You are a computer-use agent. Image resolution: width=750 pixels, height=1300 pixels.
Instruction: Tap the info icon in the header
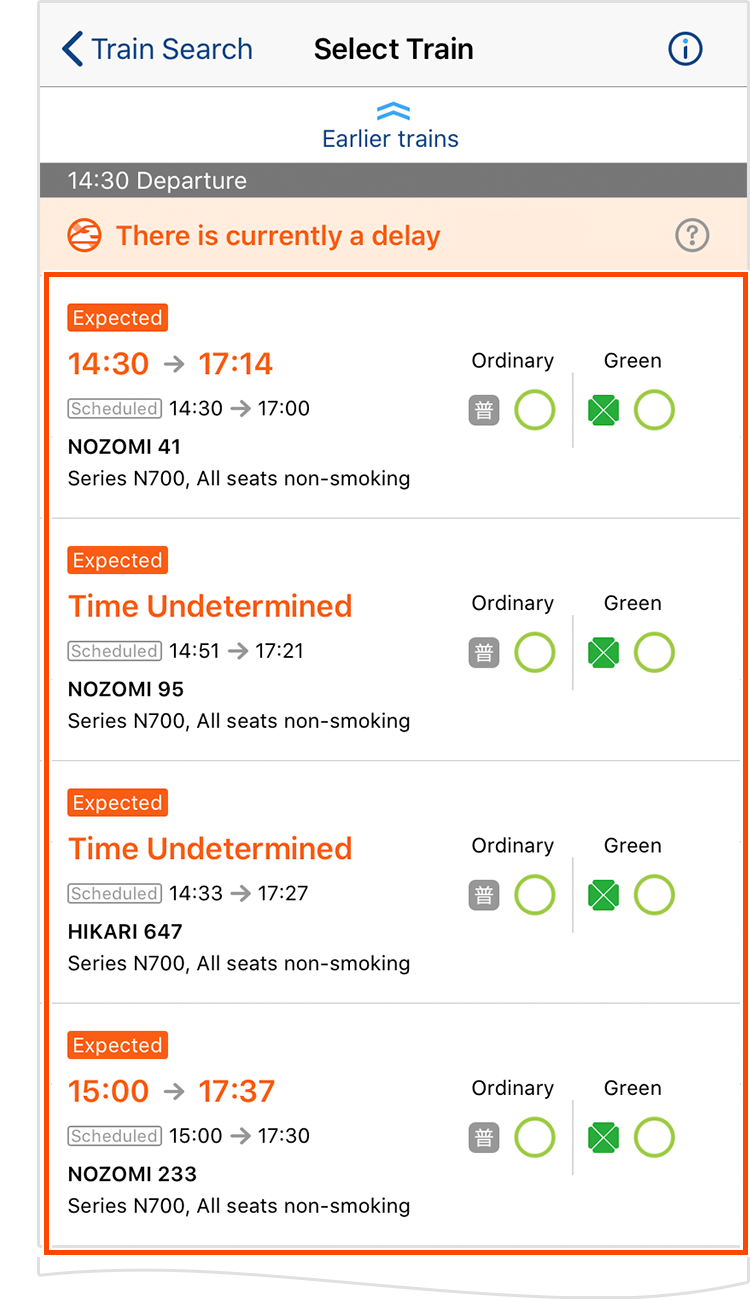tap(685, 49)
